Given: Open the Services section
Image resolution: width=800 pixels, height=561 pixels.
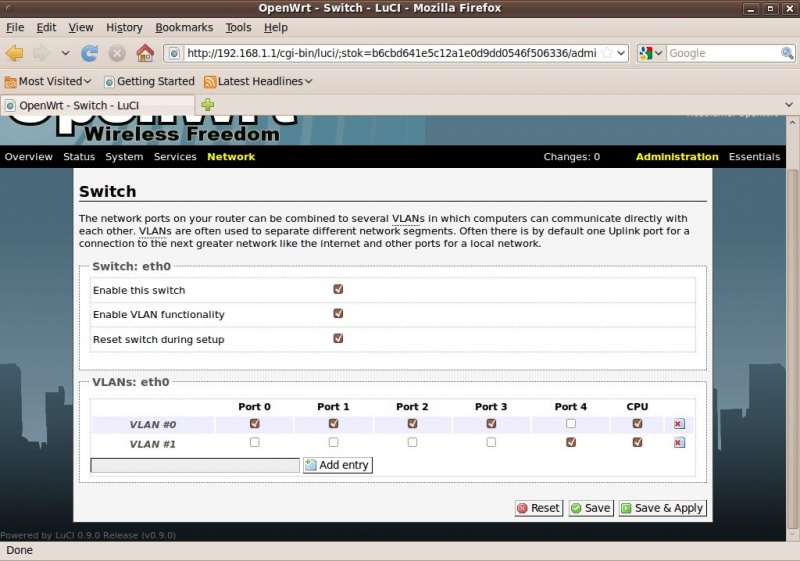Looking at the screenshot, I should point(175,157).
